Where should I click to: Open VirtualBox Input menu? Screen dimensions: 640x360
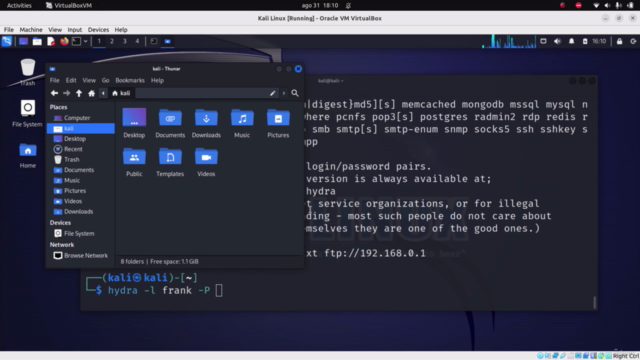click(75, 30)
